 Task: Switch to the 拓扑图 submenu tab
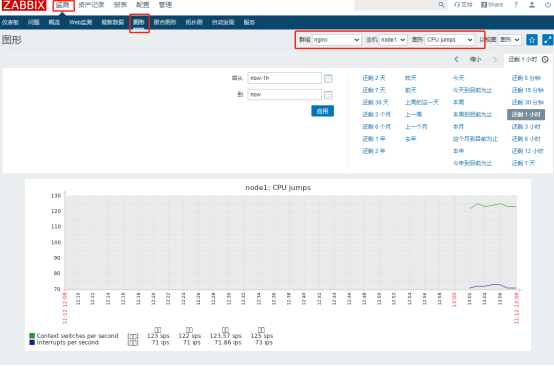(194, 22)
